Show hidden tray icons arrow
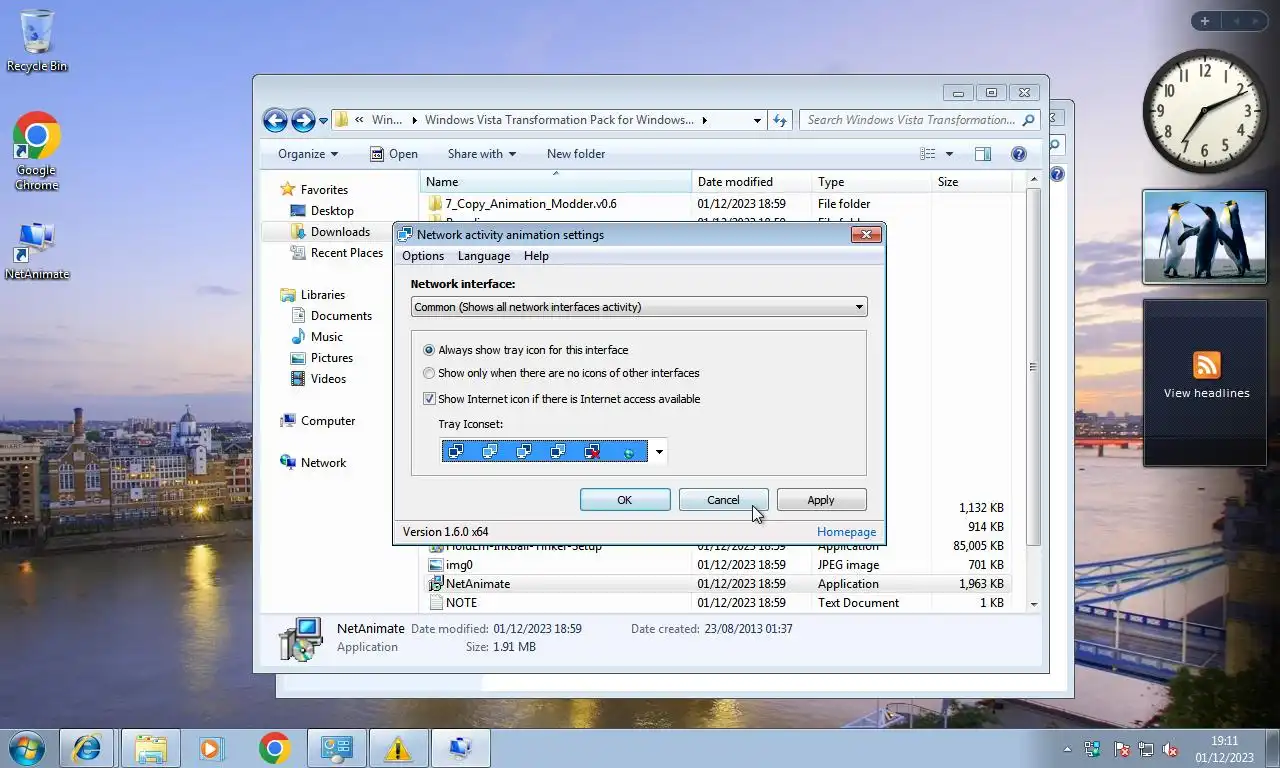The width and height of the screenshot is (1280, 768). pyautogui.click(x=1066, y=749)
